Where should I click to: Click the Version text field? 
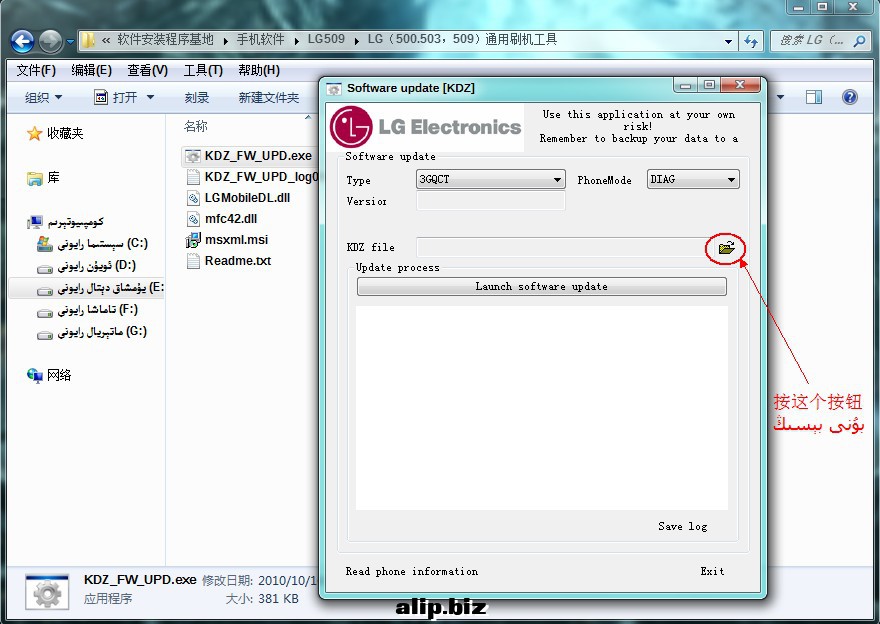tap(491, 201)
